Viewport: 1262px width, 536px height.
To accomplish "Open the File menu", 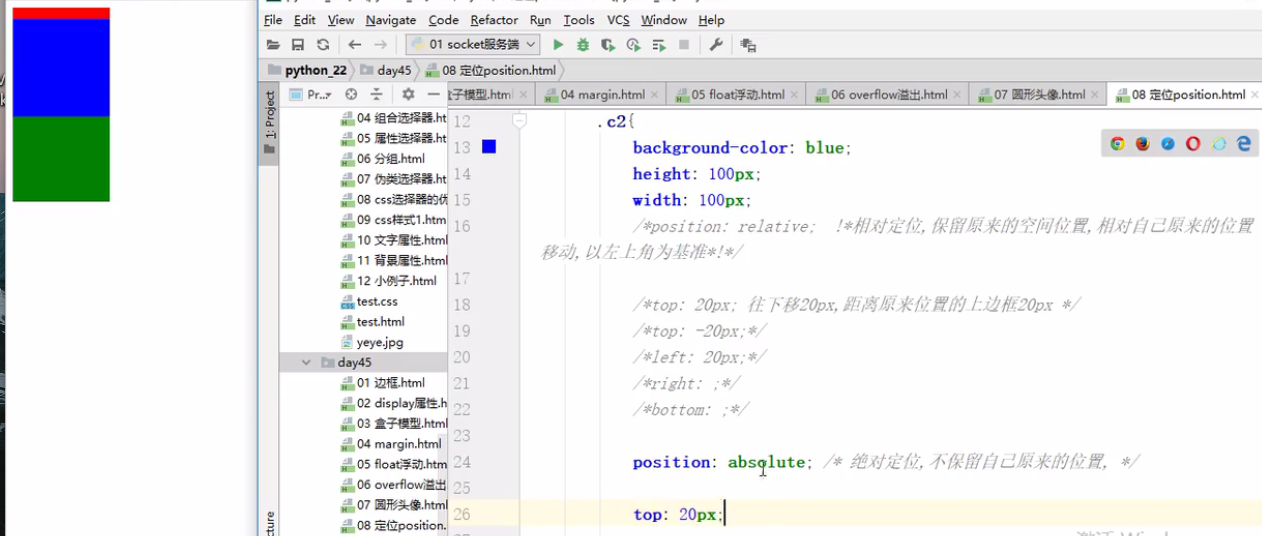I will click(273, 20).
